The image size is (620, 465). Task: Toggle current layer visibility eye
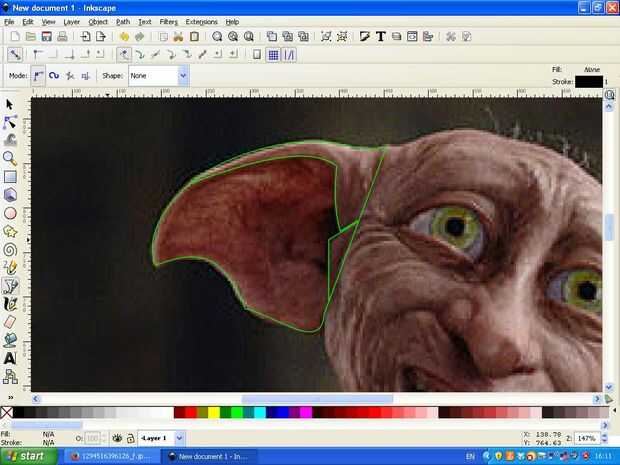[117, 438]
